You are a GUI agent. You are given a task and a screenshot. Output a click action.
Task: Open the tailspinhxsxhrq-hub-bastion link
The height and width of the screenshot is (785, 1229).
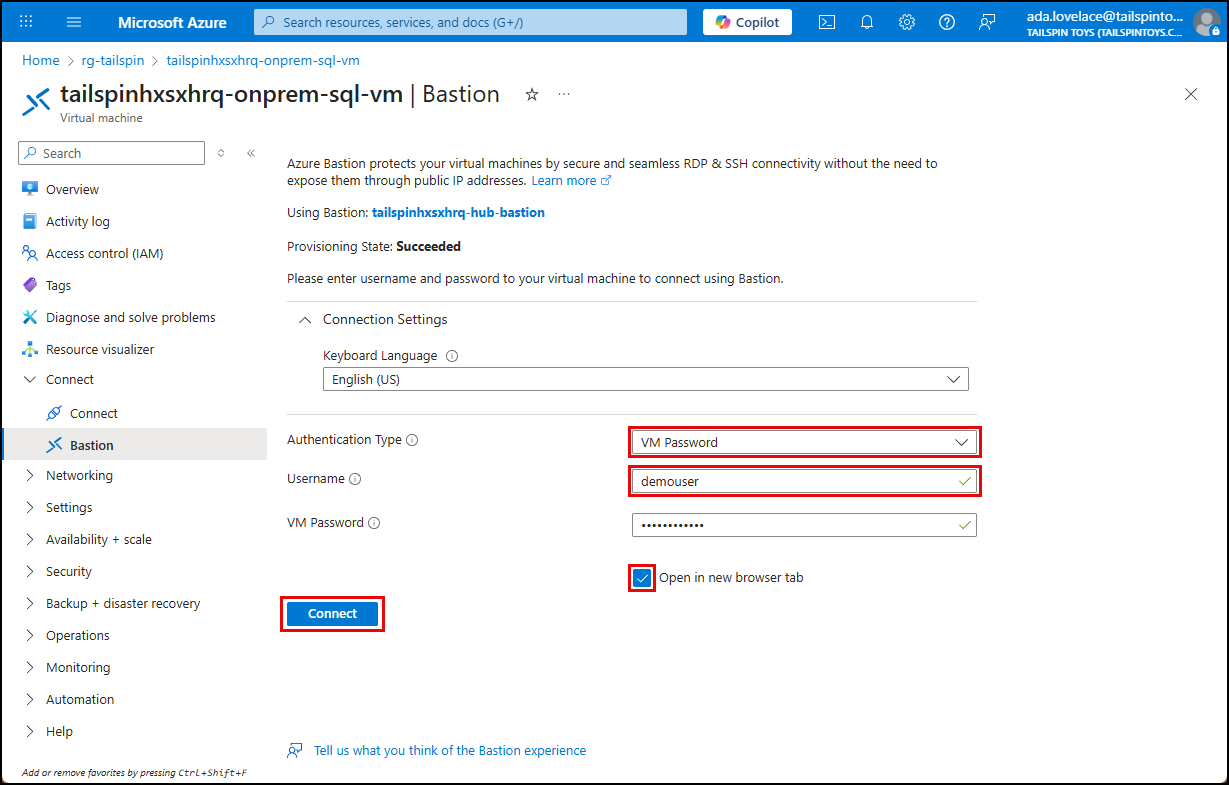(x=458, y=212)
